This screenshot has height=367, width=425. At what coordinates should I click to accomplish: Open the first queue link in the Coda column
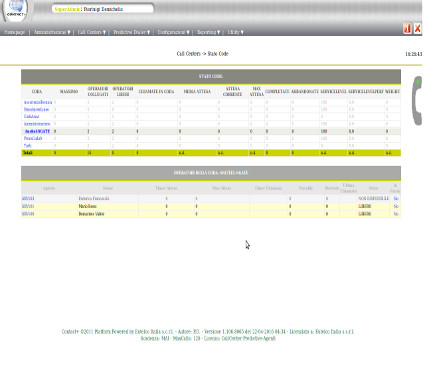click(38, 102)
